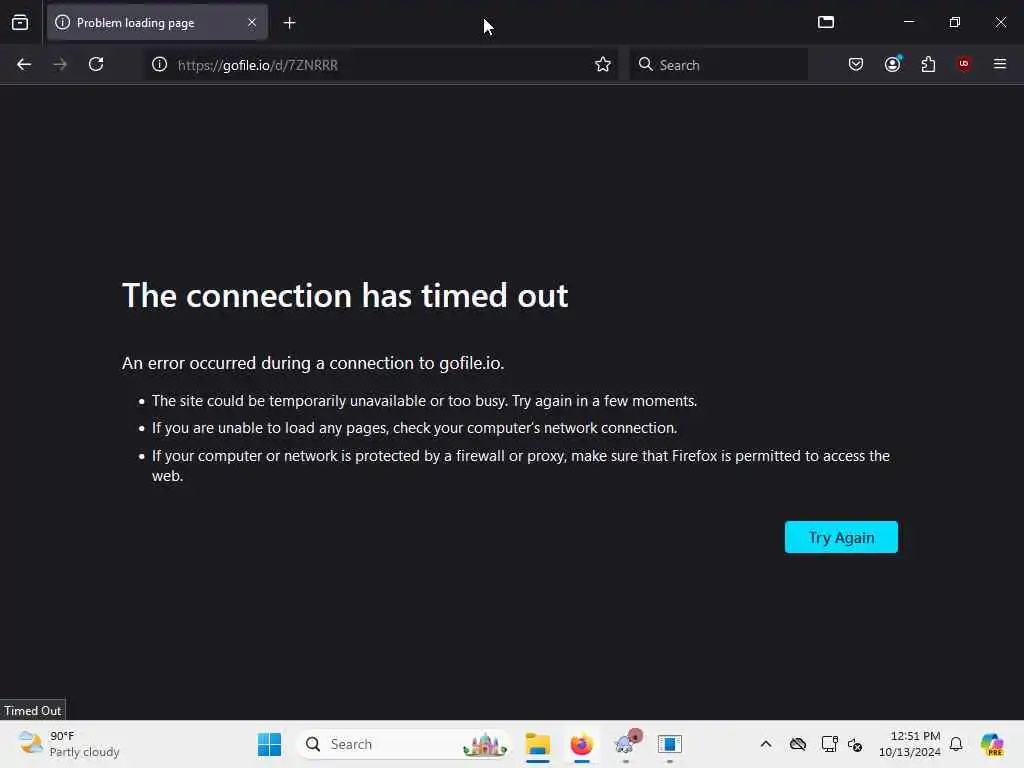Click the taskbar Search box

404,744
